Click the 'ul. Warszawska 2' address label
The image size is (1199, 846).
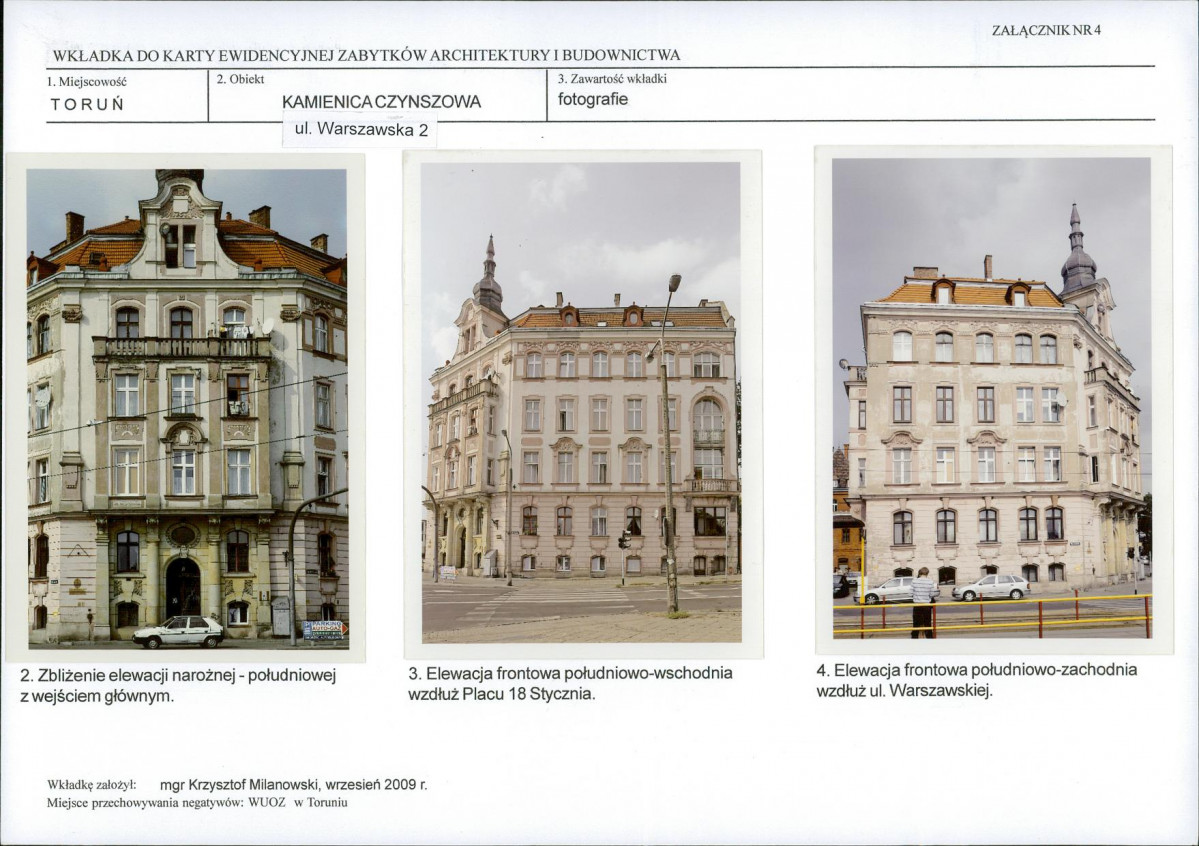(361, 129)
